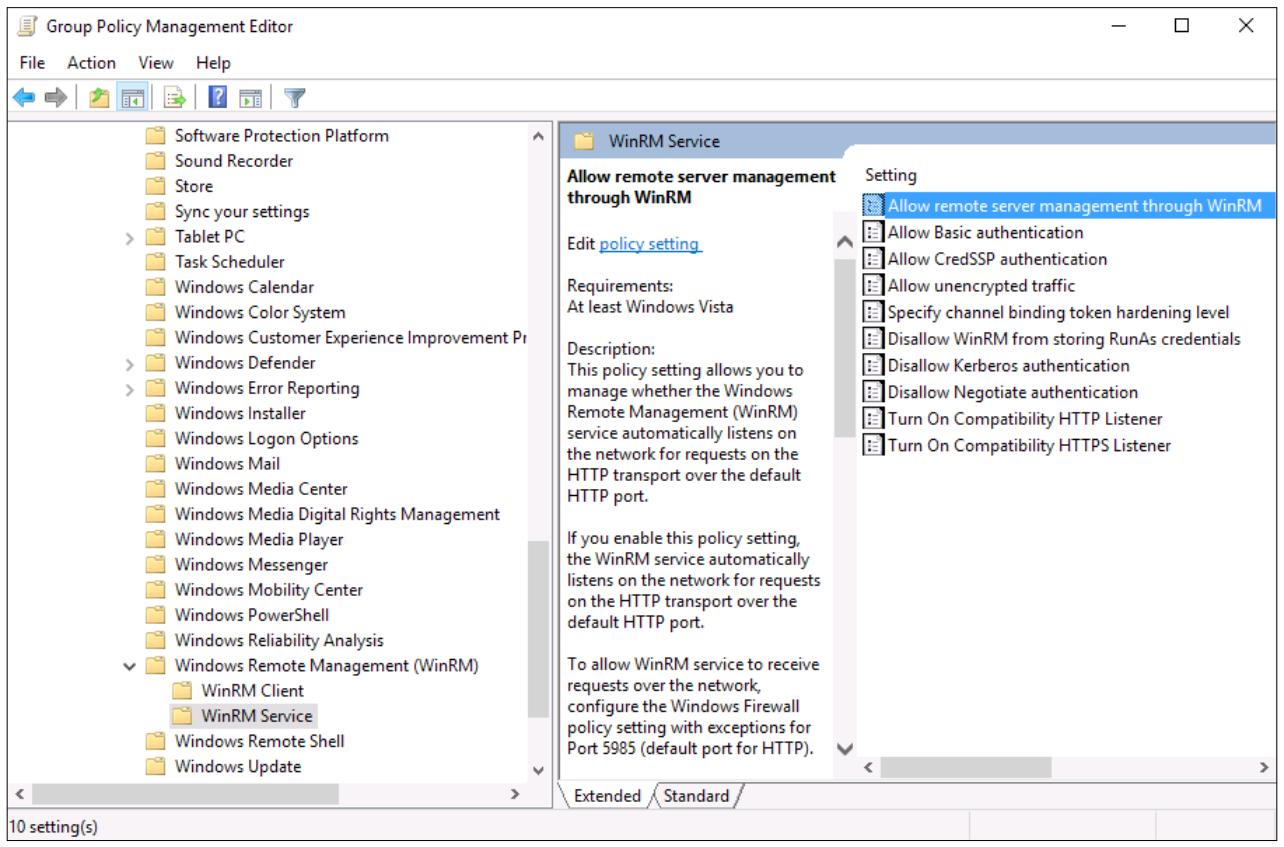Expand the Tablet PC tree node

click(x=129, y=237)
